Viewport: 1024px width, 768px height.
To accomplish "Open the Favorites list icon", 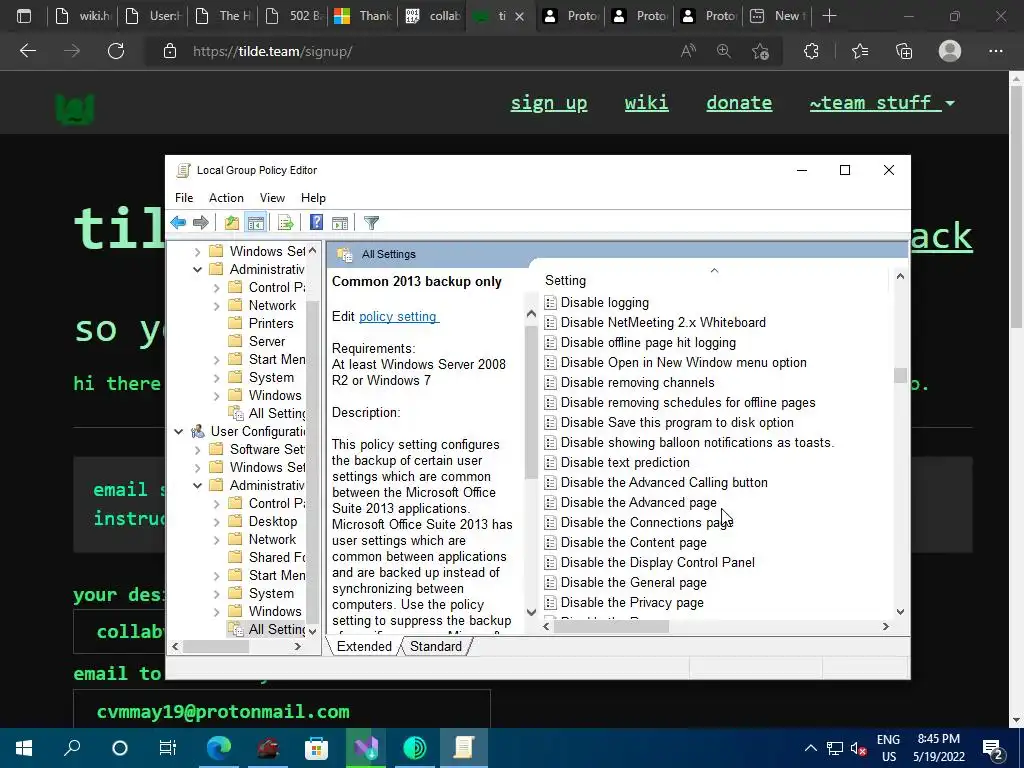I will (860, 51).
